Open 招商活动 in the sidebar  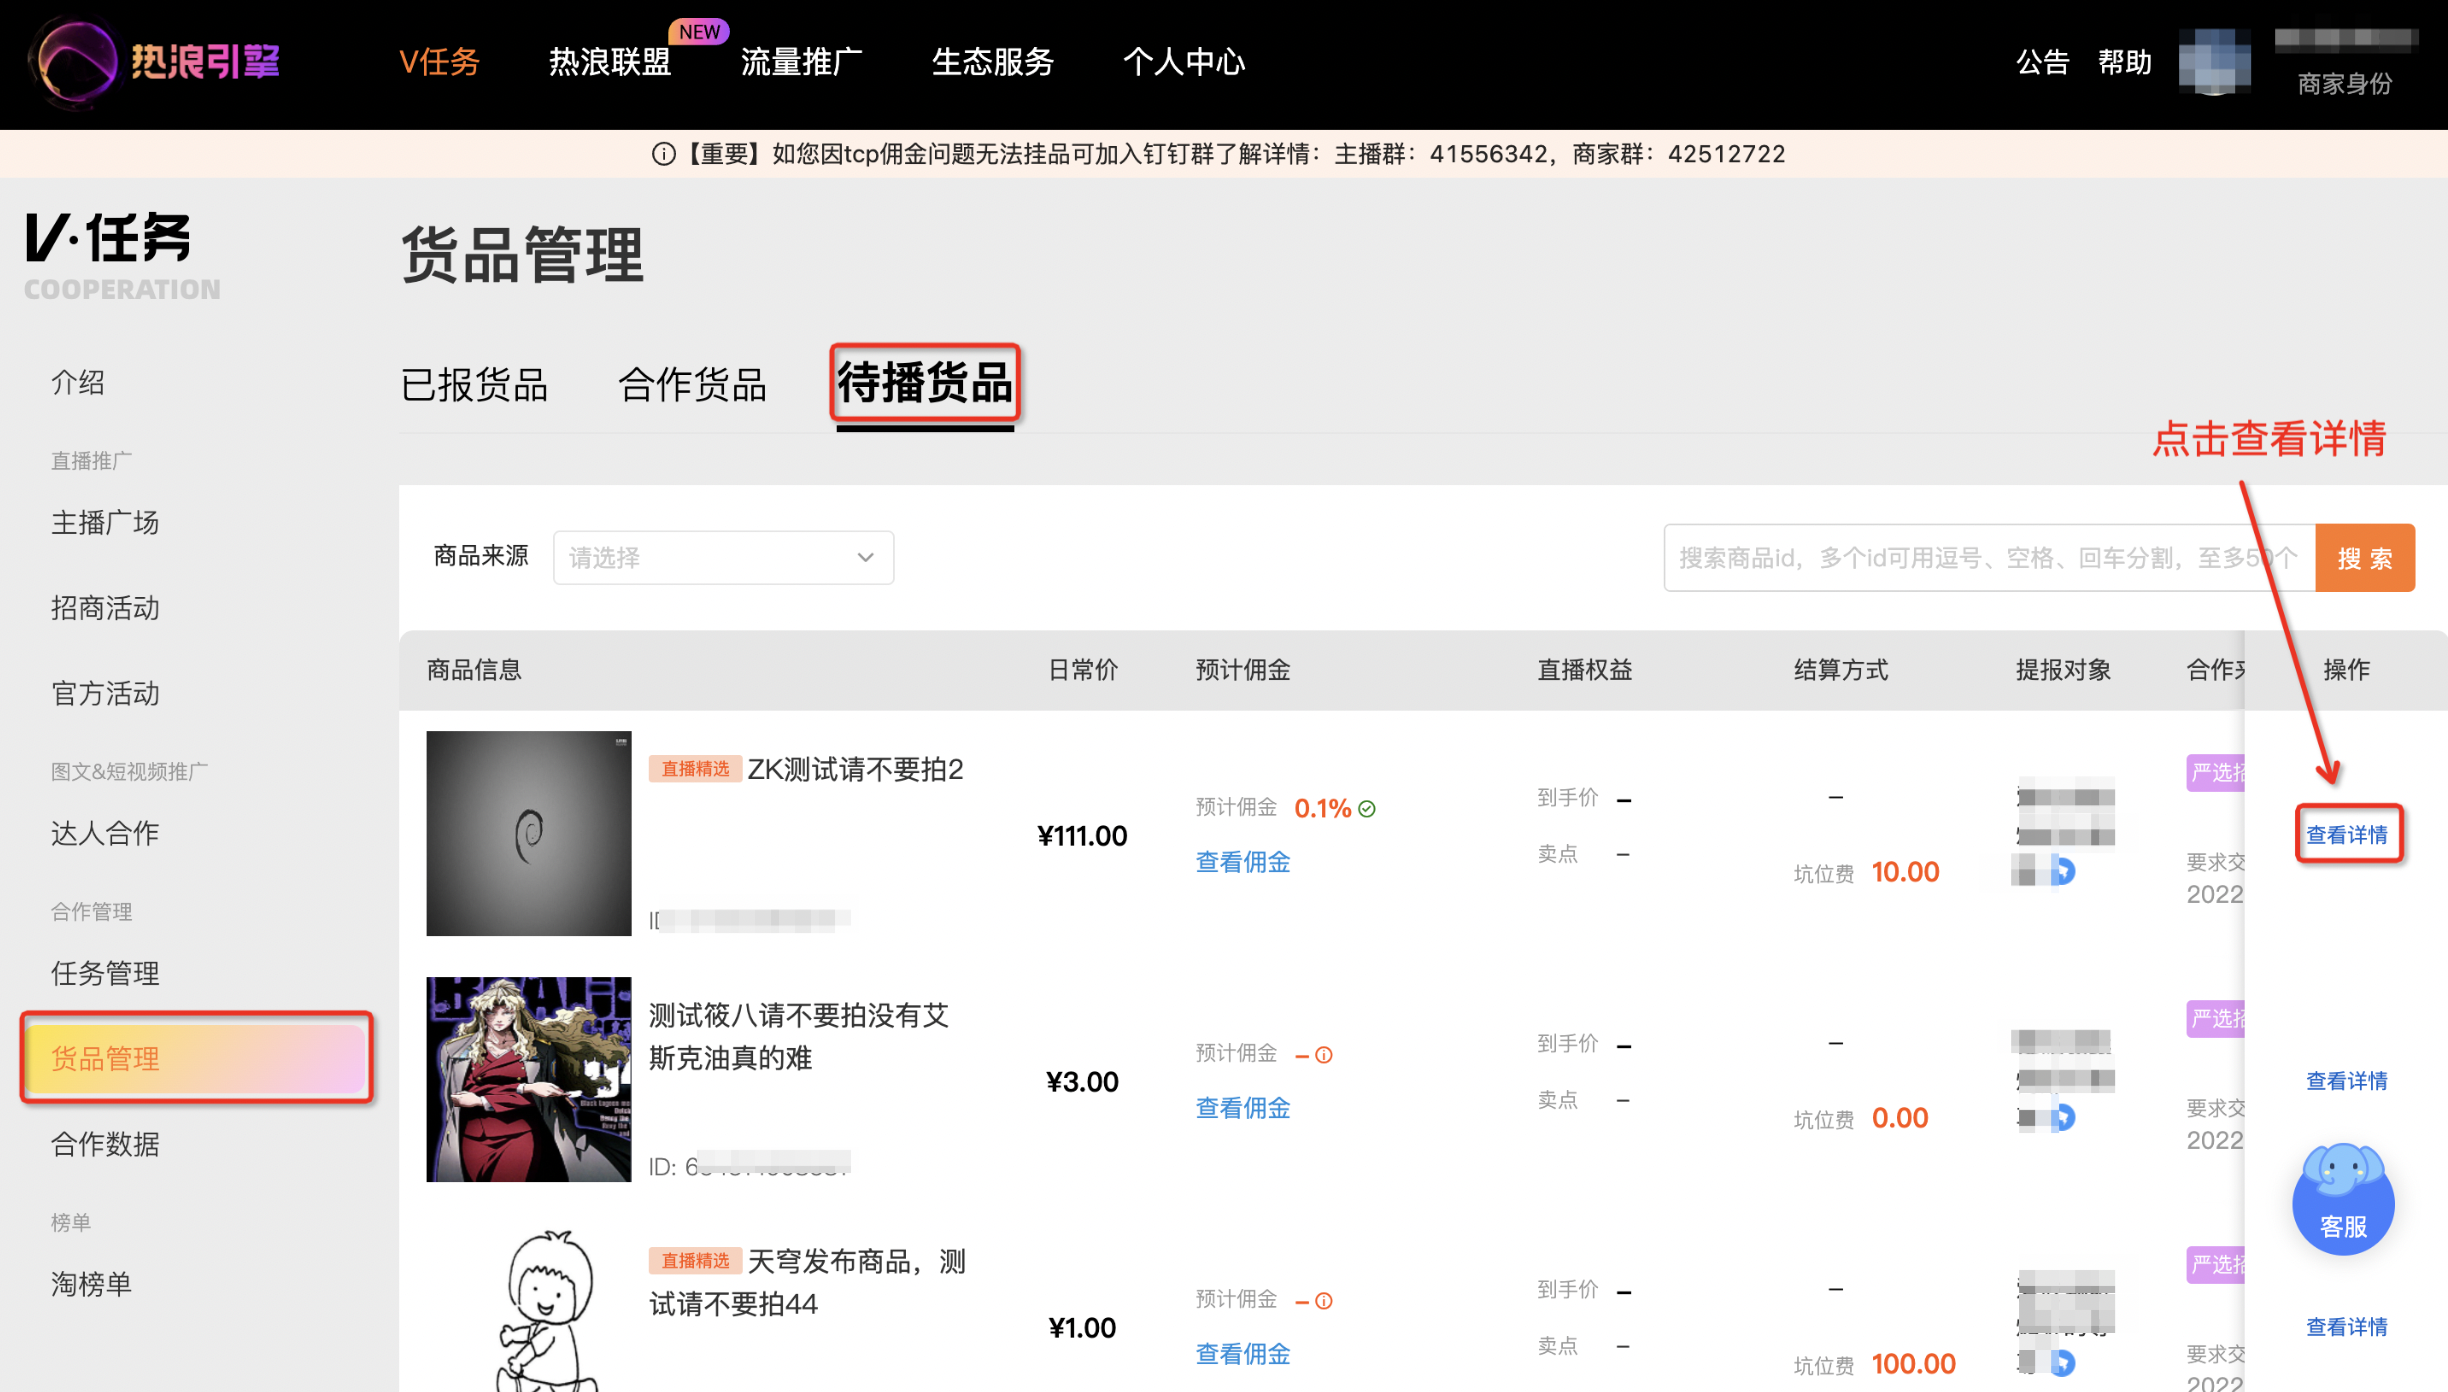105,608
